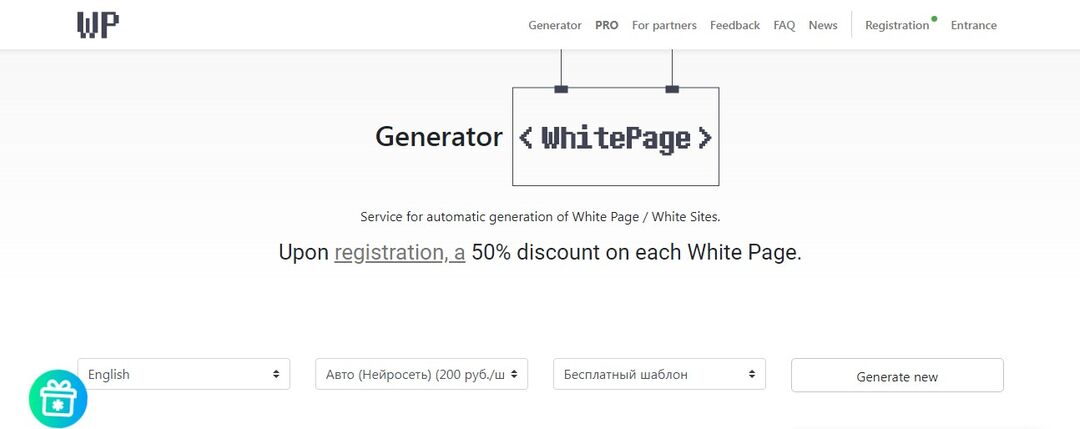Click the left angle bracket on WhitePage sign
This screenshot has height=429, width=1080.
point(526,138)
